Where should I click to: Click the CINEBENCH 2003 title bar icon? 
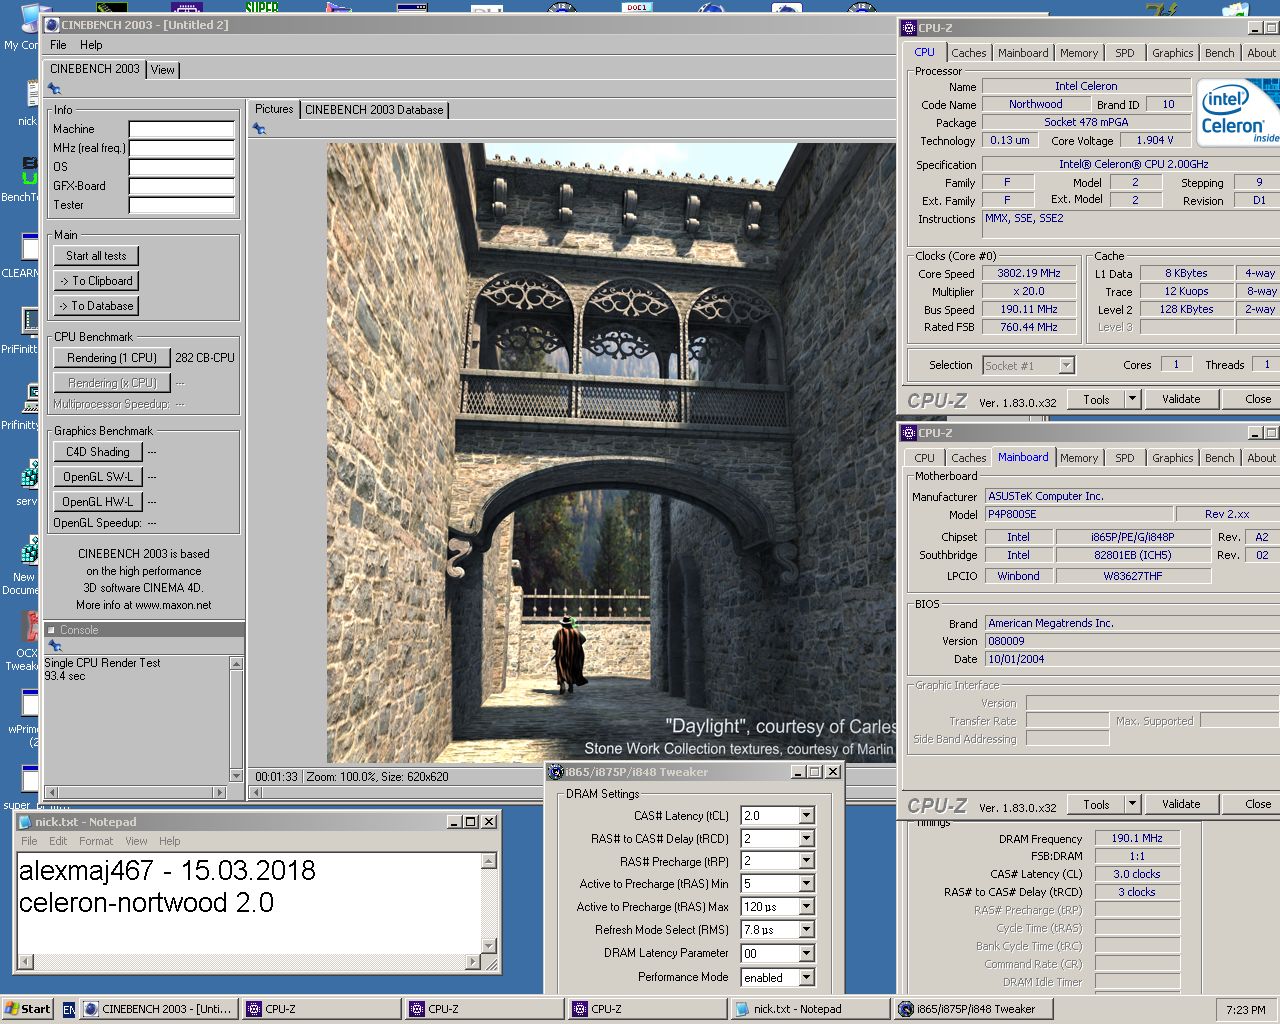tap(52, 25)
